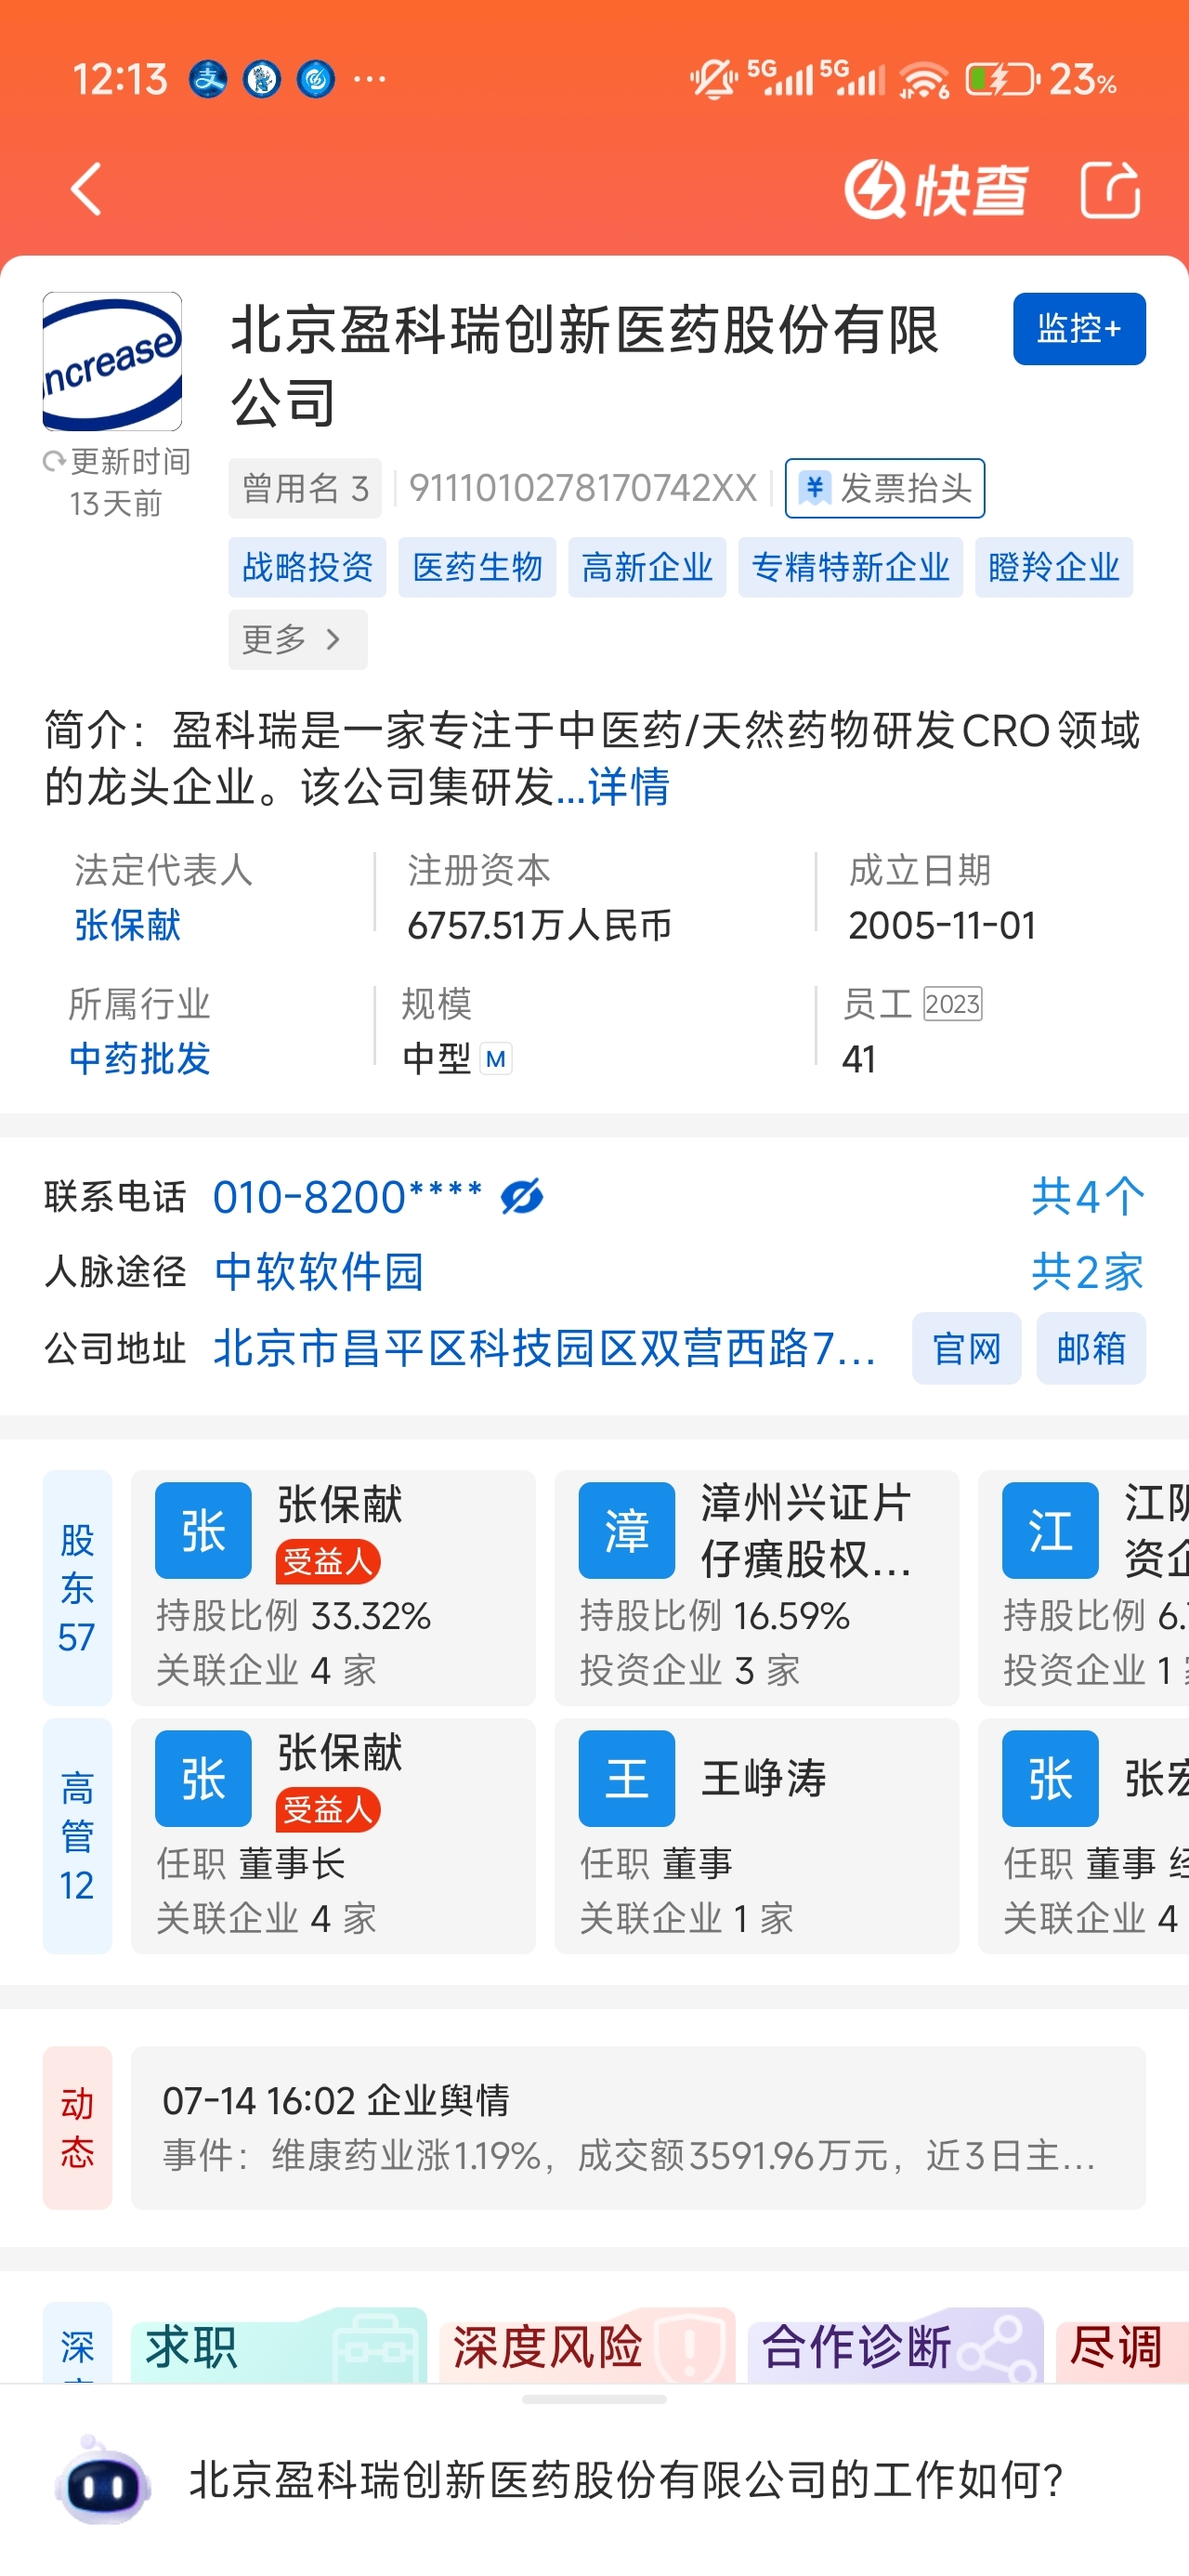Select the 高新企业 tag
Screen dimensions: 1189x2576
point(647,567)
